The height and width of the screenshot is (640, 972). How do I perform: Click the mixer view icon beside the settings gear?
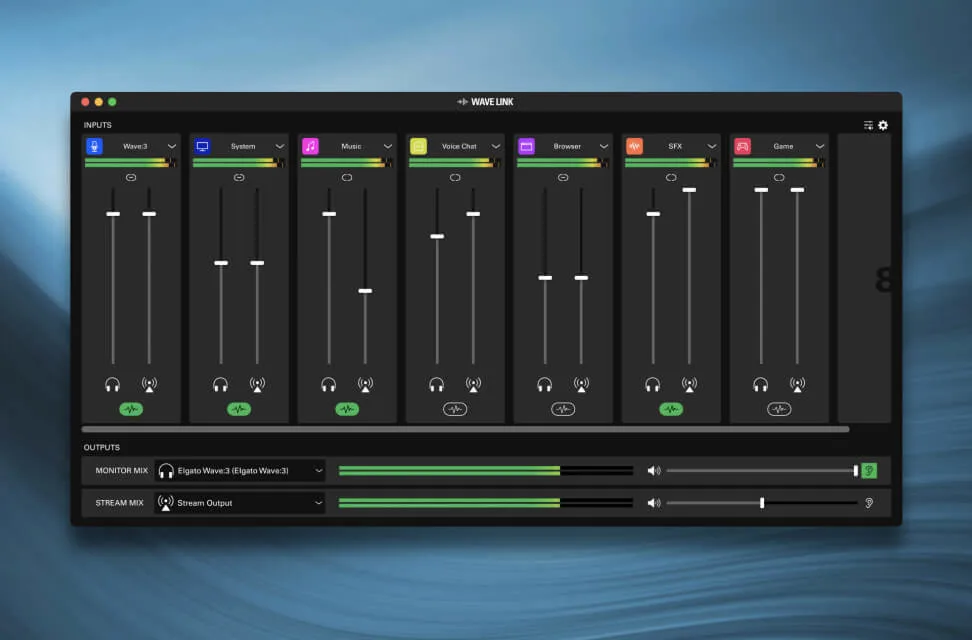coord(866,124)
